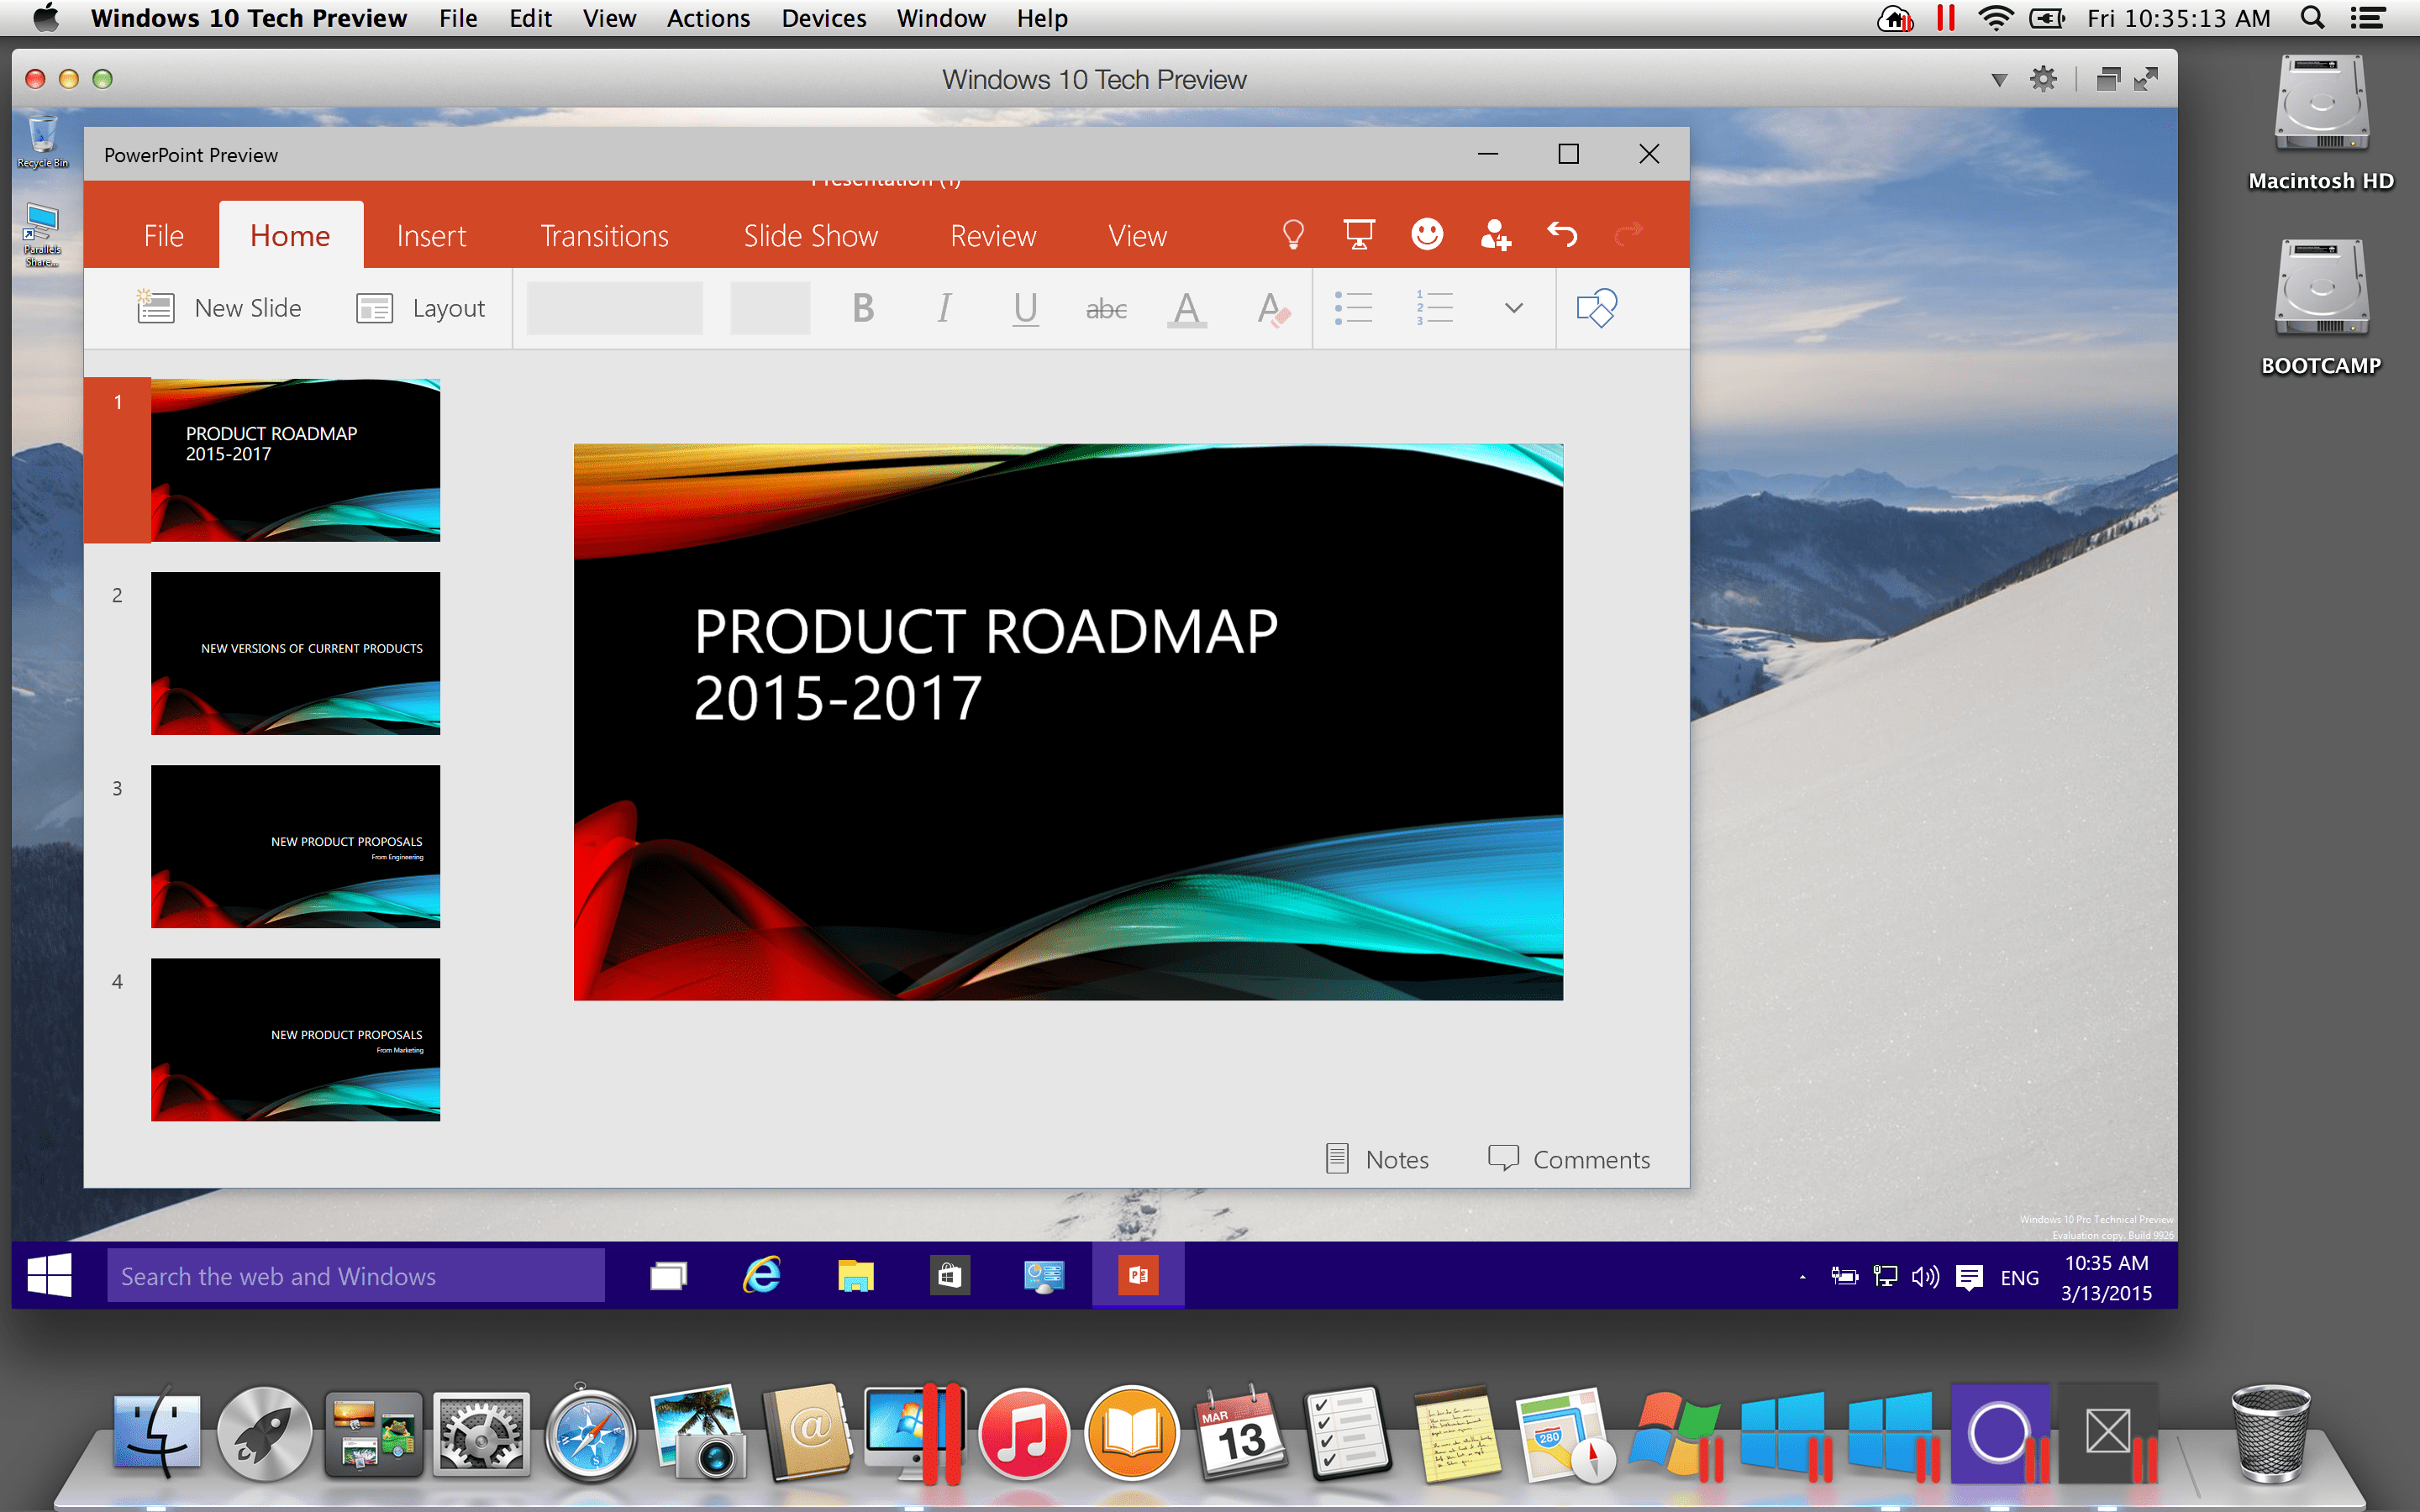Open the Action Center notifications icon
Screen dimensions: 2420x1512
(1969, 1276)
